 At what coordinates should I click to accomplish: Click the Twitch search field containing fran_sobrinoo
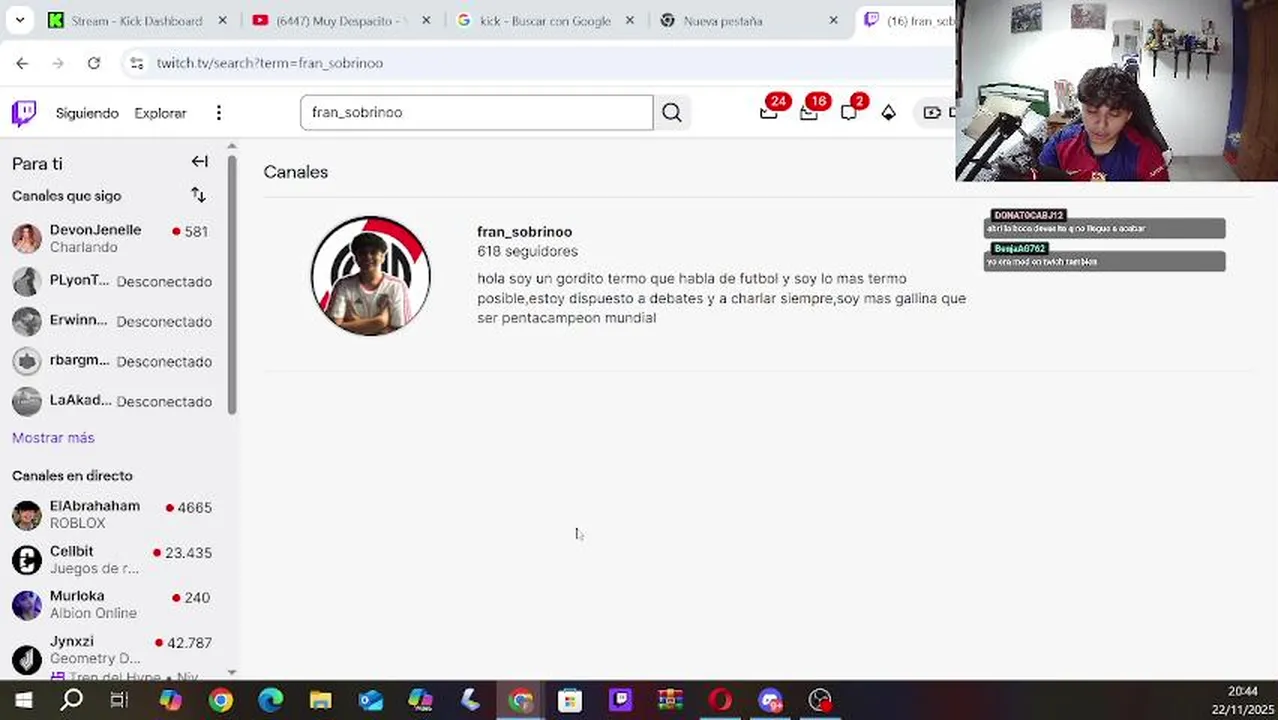click(476, 113)
